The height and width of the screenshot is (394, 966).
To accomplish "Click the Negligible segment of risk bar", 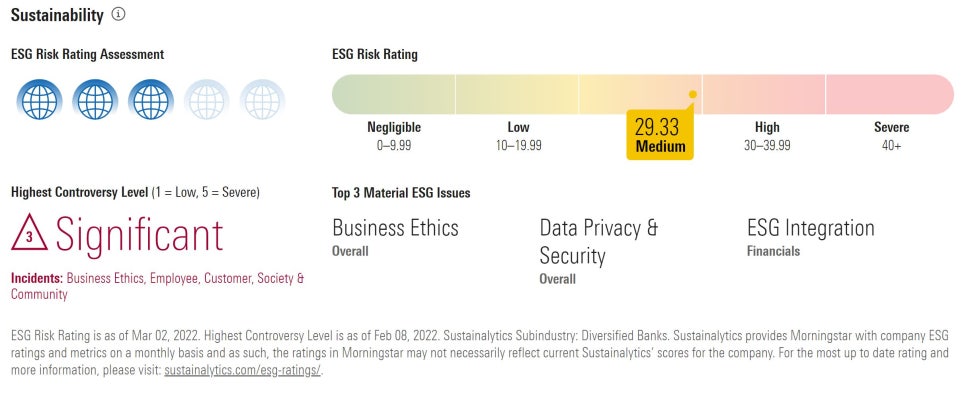I will click(394, 94).
